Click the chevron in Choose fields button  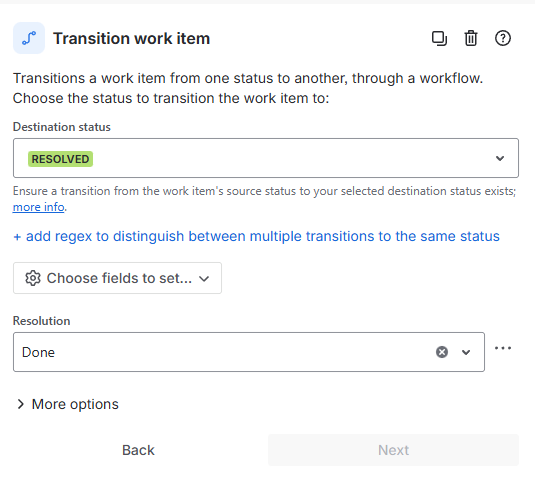click(204, 279)
